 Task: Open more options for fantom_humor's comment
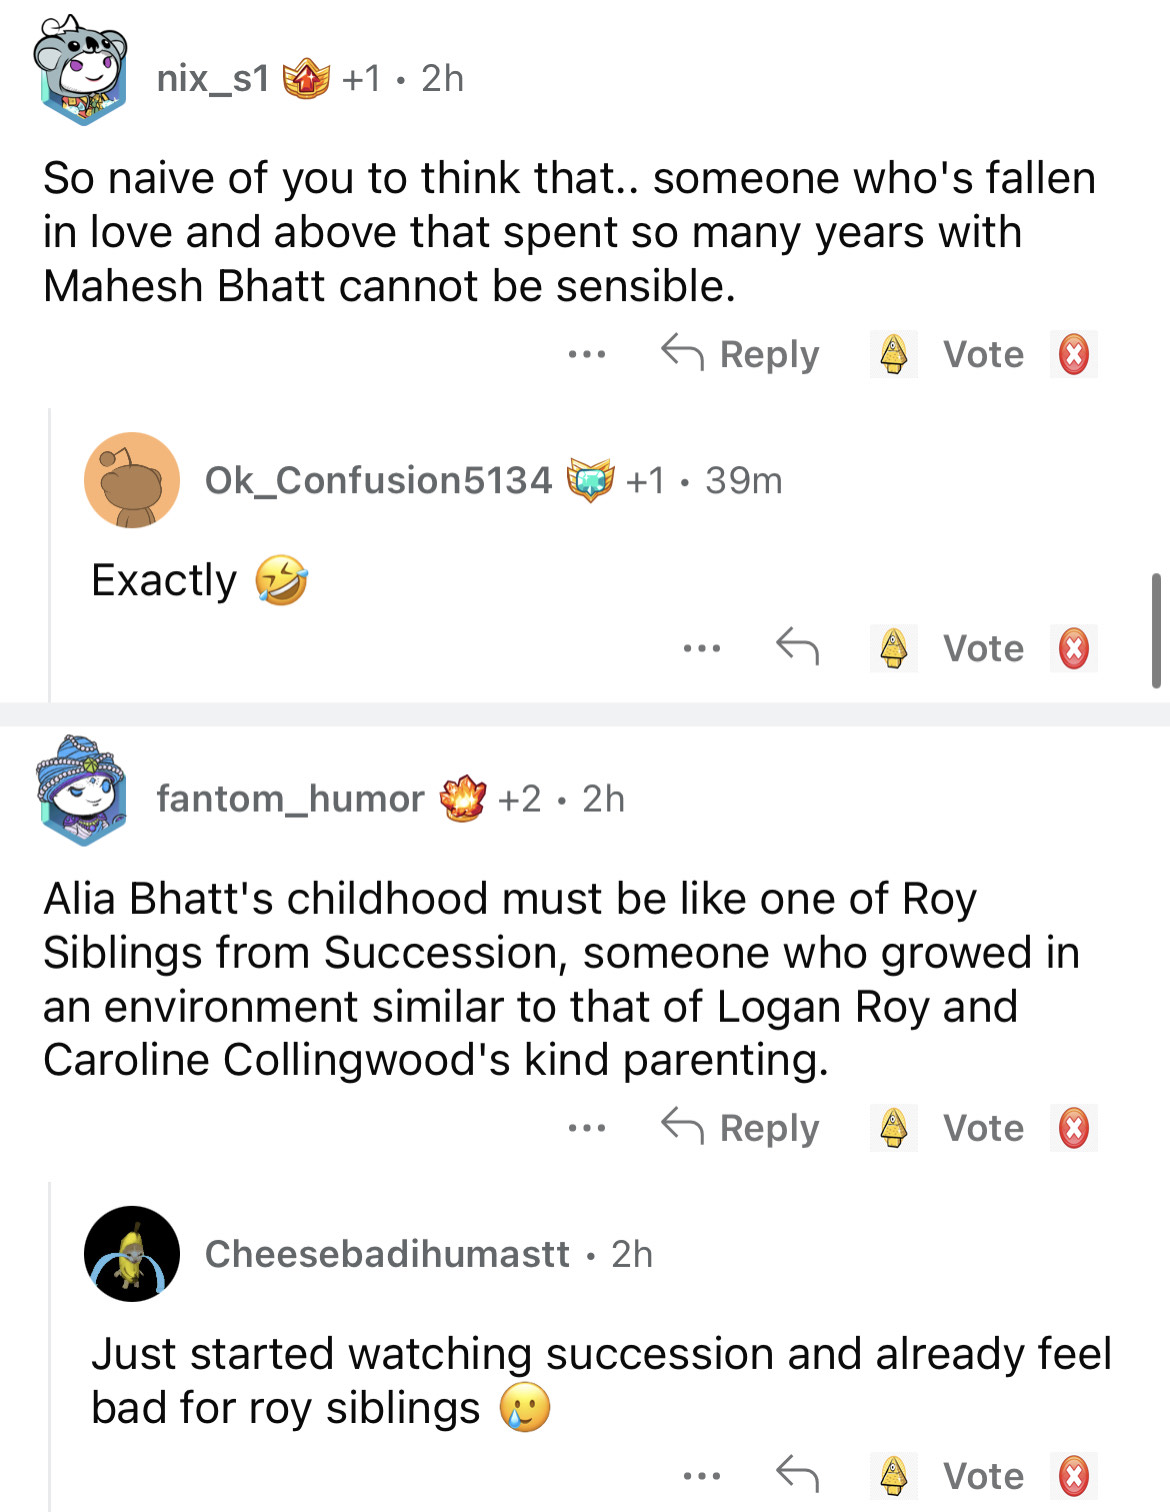[586, 1128]
